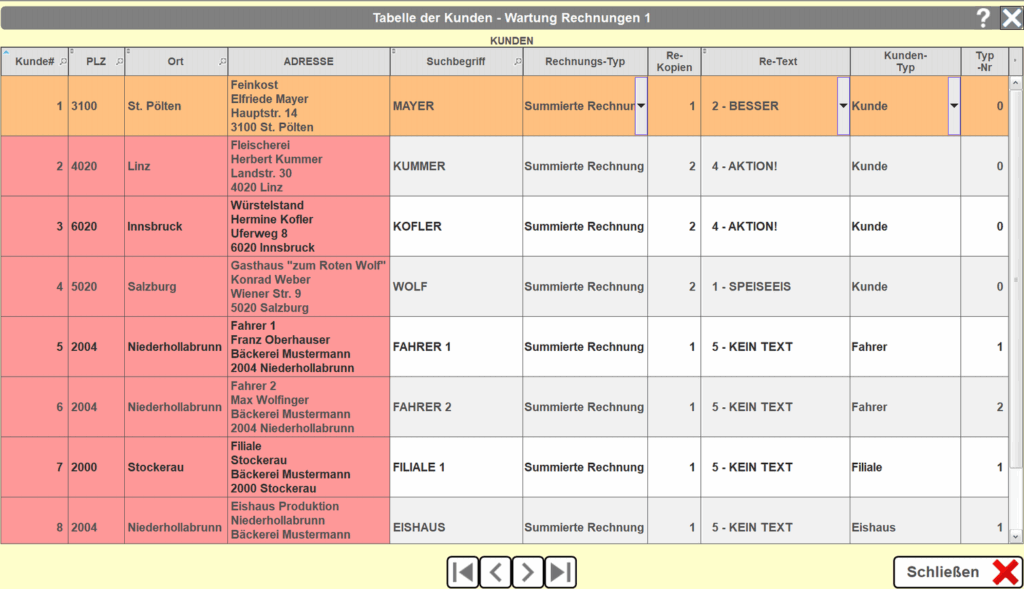The width and height of the screenshot is (1024, 589).
Task: Select the Suchbegriff cell KOFLER
Action: (x=456, y=226)
